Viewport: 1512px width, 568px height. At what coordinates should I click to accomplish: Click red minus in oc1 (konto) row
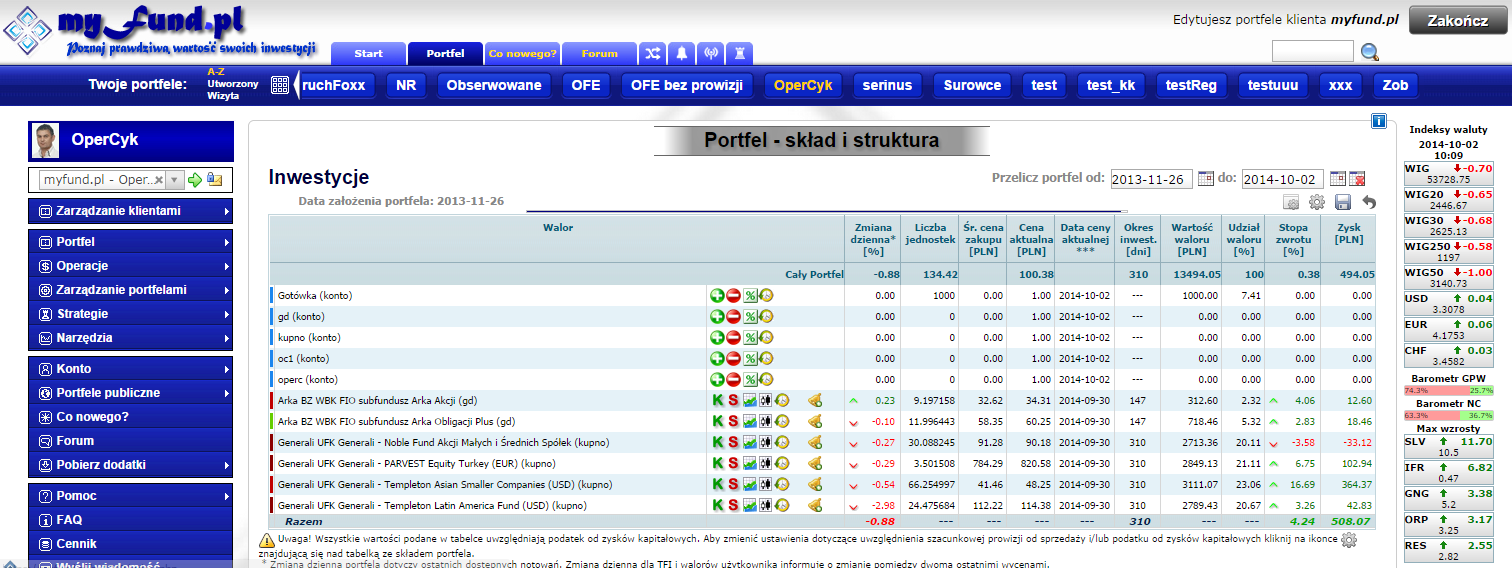[x=733, y=359]
